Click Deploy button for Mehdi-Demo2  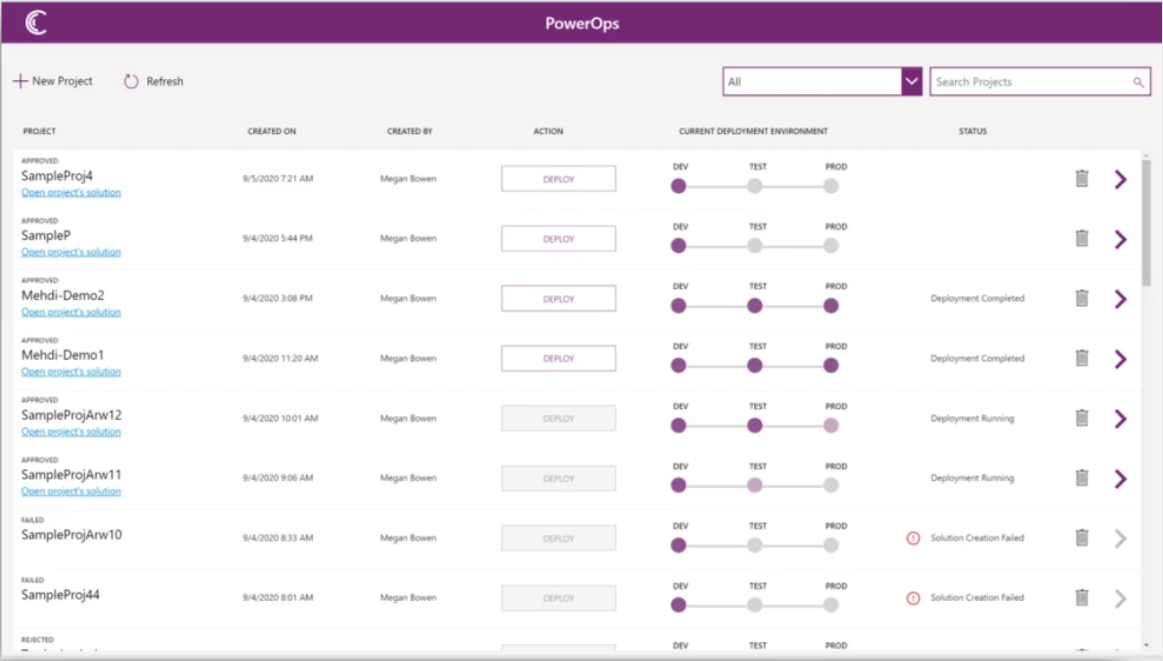tap(559, 299)
